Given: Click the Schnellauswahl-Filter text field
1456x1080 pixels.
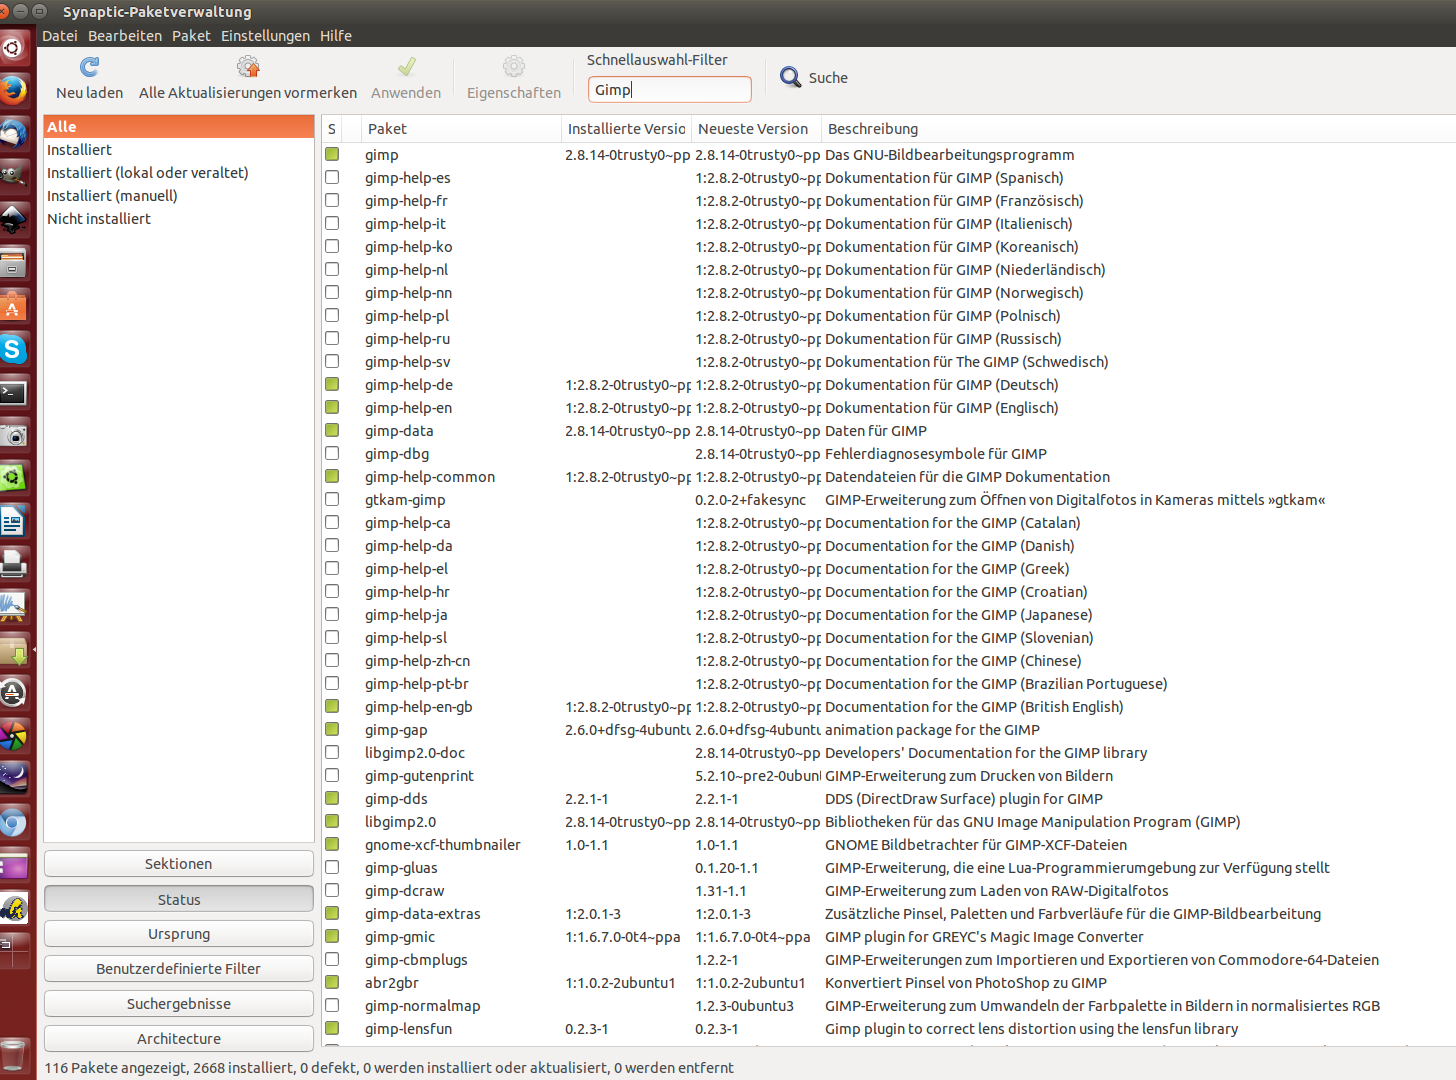Looking at the screenshot, I should (669, 90).
